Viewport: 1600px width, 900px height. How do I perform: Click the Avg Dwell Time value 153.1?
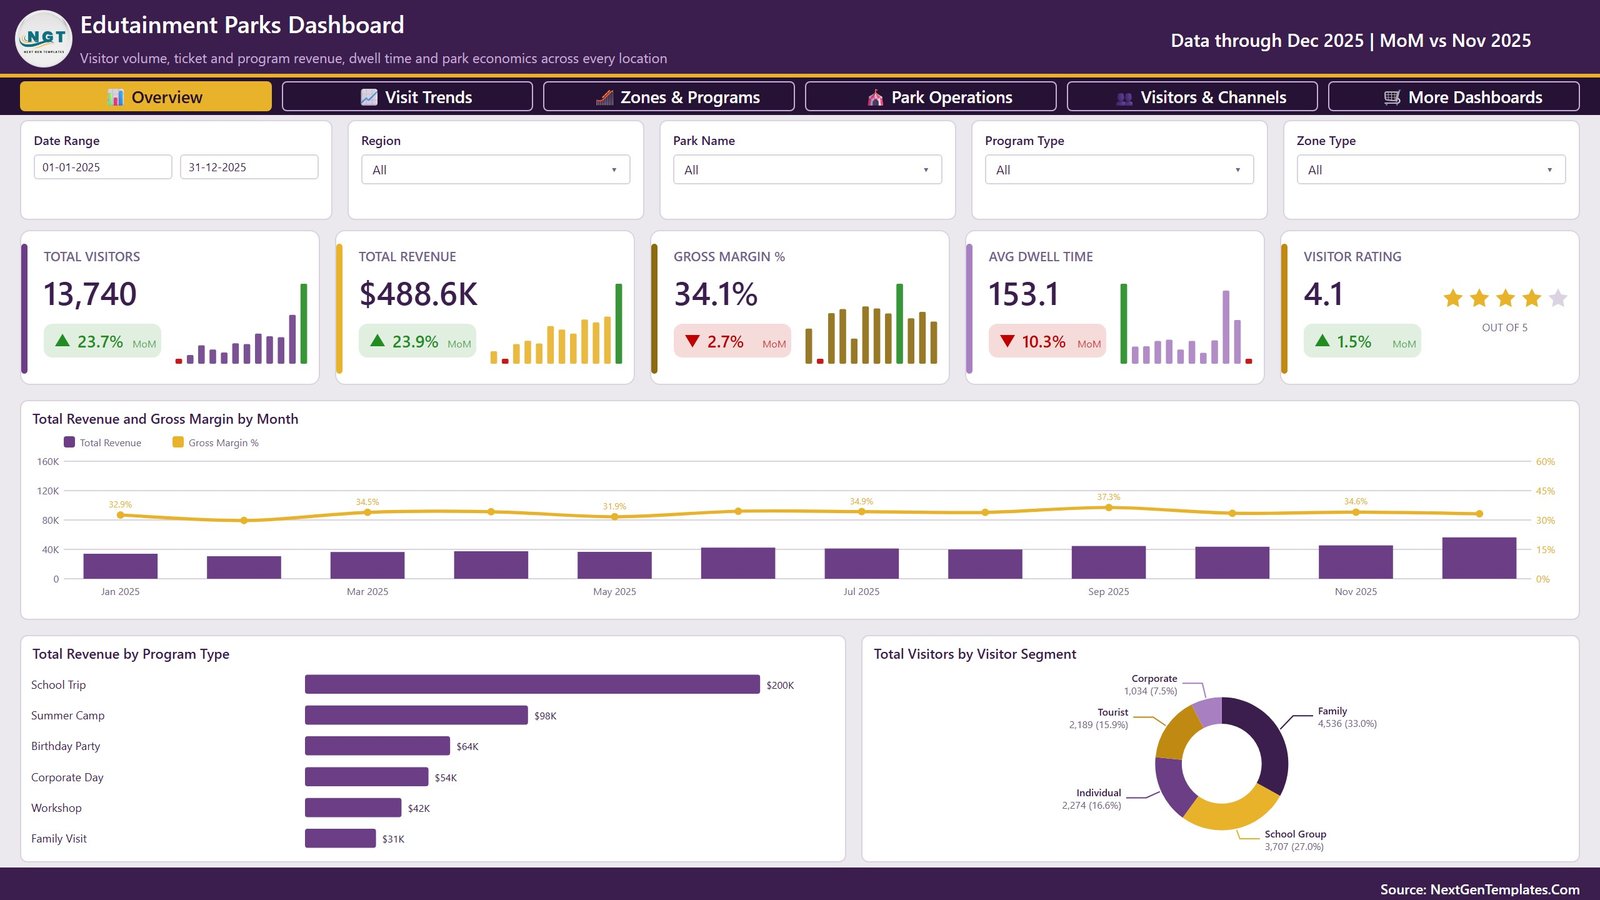(1023, 294)
